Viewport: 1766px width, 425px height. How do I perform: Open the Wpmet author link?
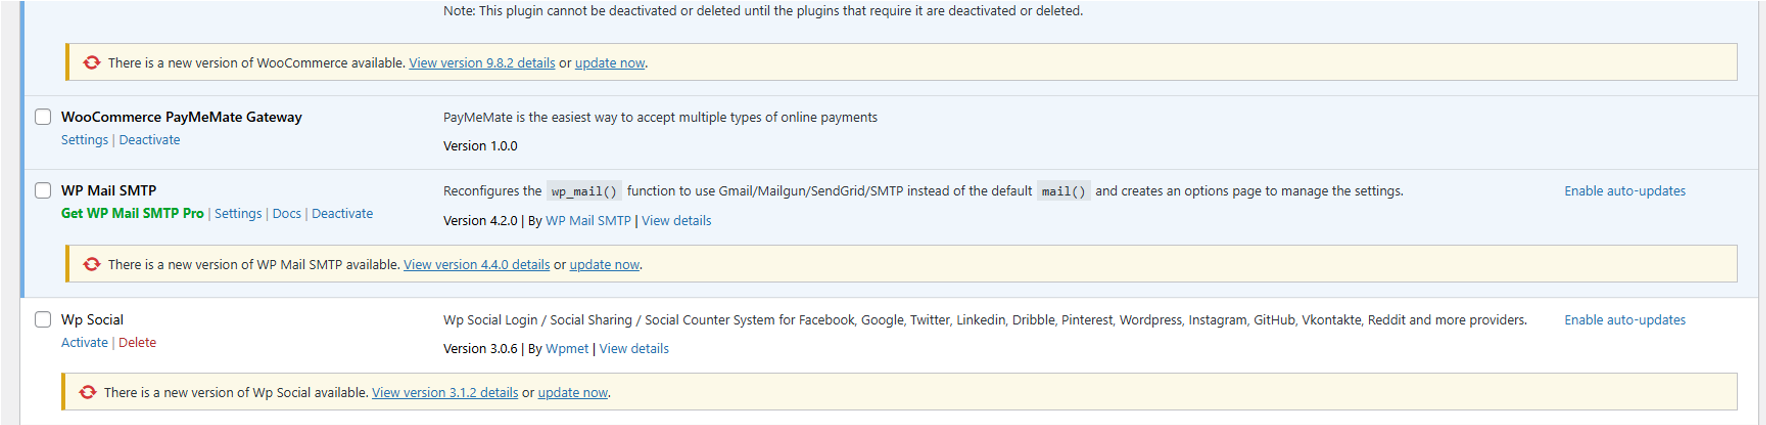click(566, 349)
